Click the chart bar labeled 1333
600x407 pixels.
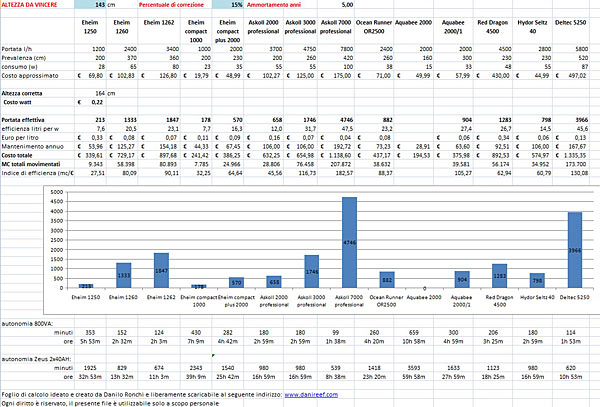124,275
